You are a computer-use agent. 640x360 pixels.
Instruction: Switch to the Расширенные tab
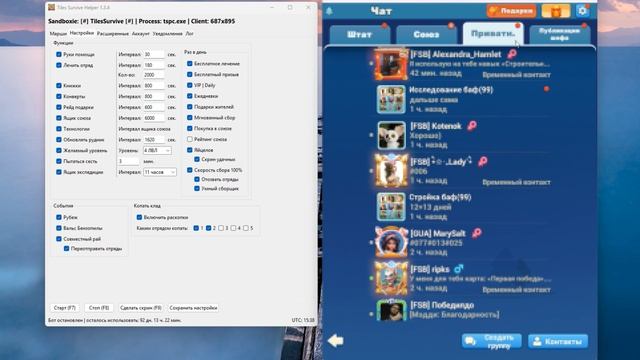click(113, 33)
